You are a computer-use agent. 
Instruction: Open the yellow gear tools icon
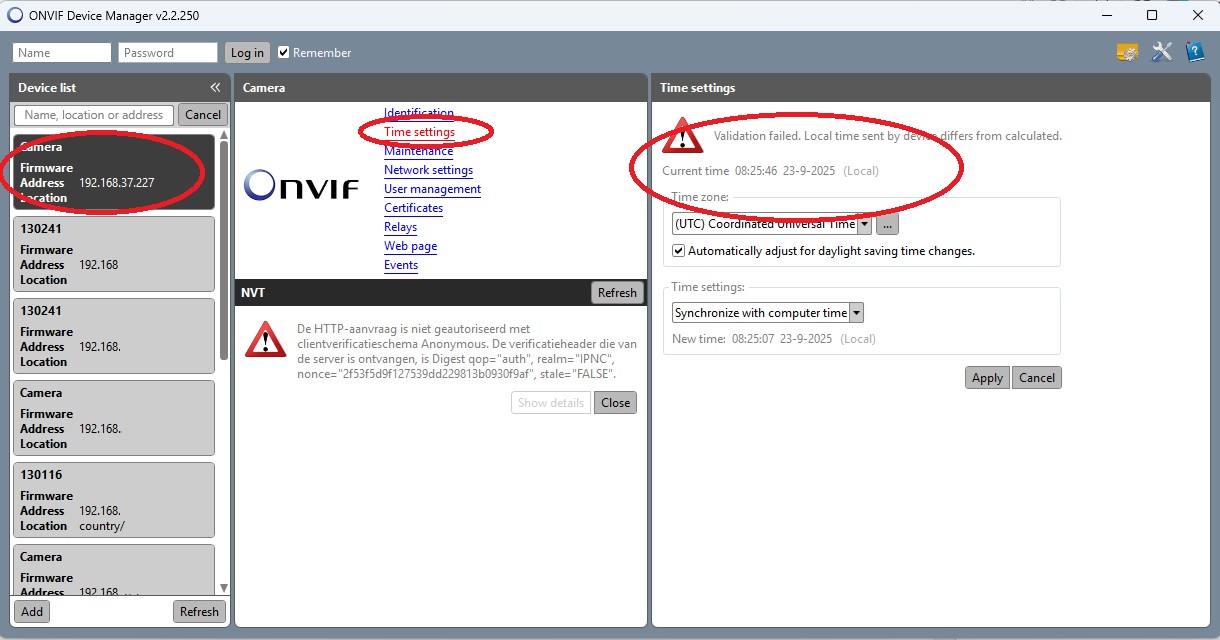(x=1127, y=52)
